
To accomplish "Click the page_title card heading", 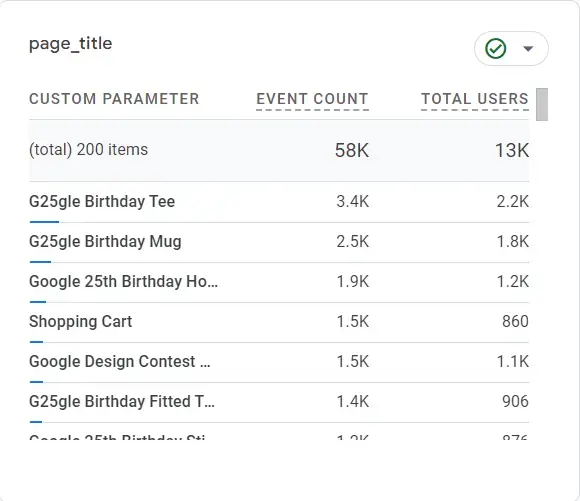I will coord(71,44).
